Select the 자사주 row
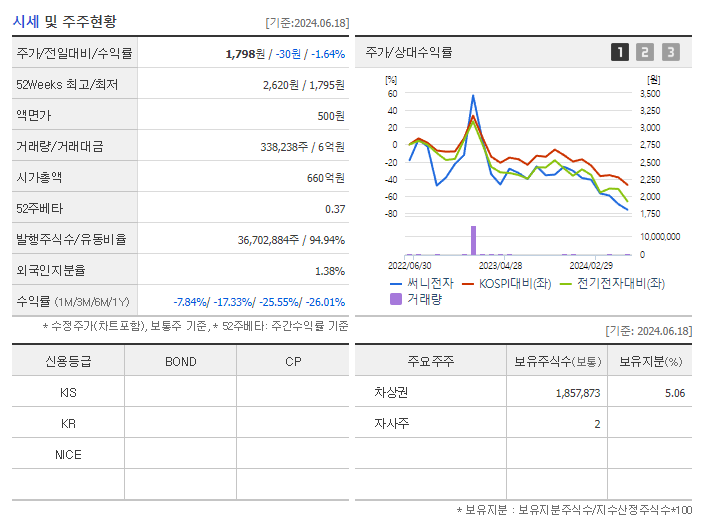The width and height of the screenshot is (702, 525). point(523,423)
